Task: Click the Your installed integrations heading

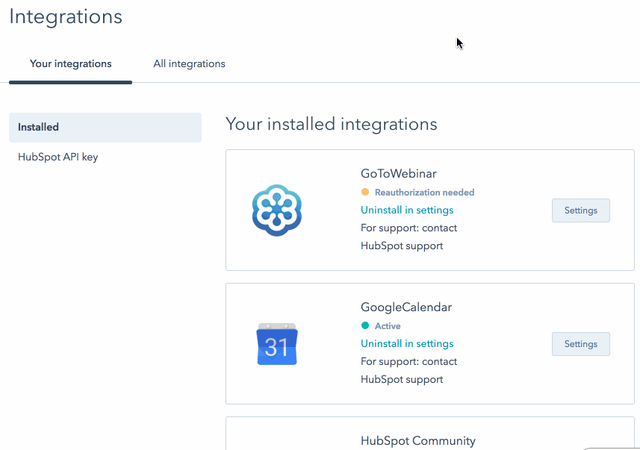Action: pyautogui.click(x=331, y=124)
